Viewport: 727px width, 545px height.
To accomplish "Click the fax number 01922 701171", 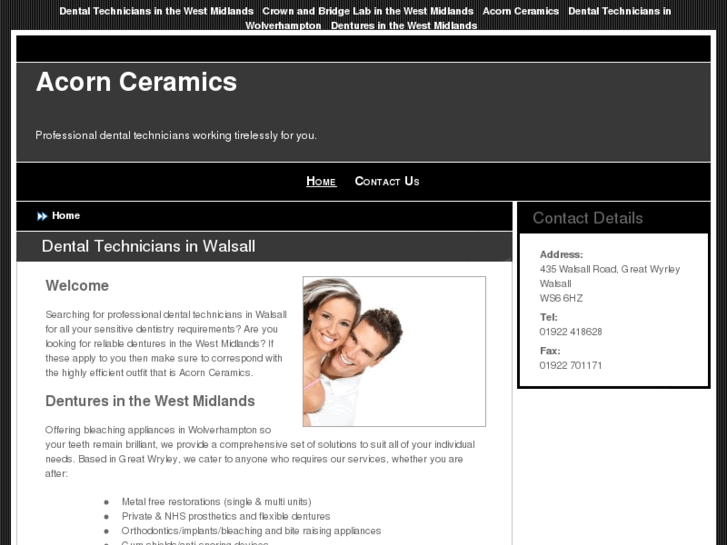I will [x=571, y=365].
